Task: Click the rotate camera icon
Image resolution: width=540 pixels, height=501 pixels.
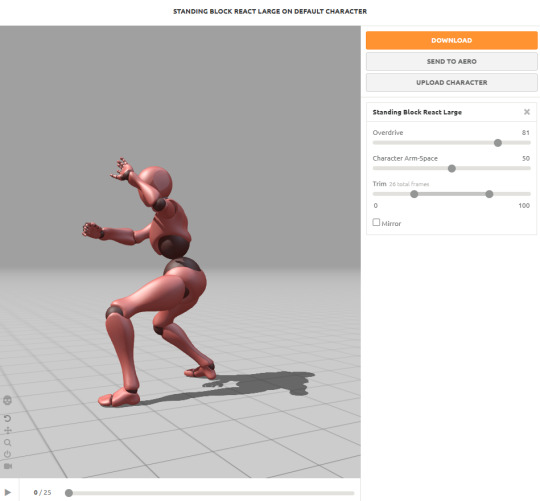Action: pos(8,418)
